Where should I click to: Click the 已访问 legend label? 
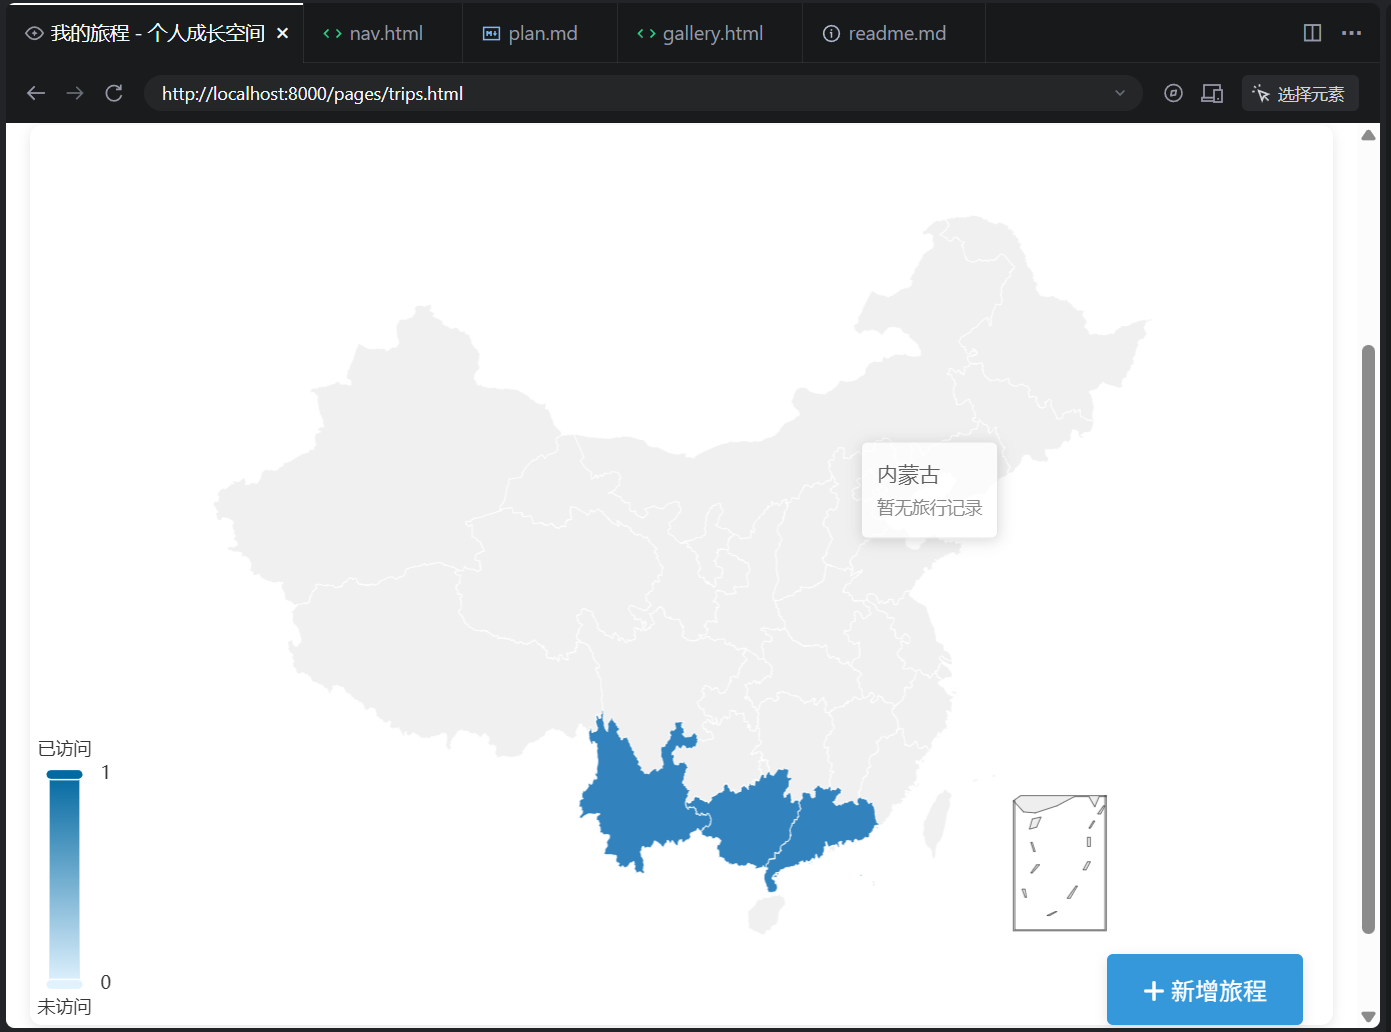[64, 748]
